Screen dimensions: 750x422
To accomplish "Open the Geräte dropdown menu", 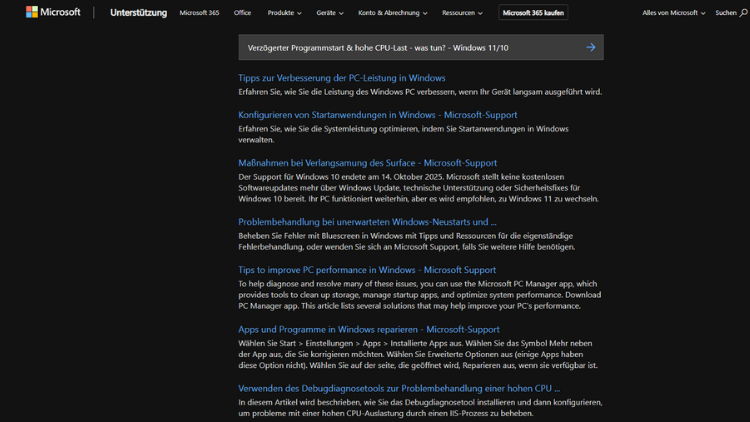I will pos(329,13).
